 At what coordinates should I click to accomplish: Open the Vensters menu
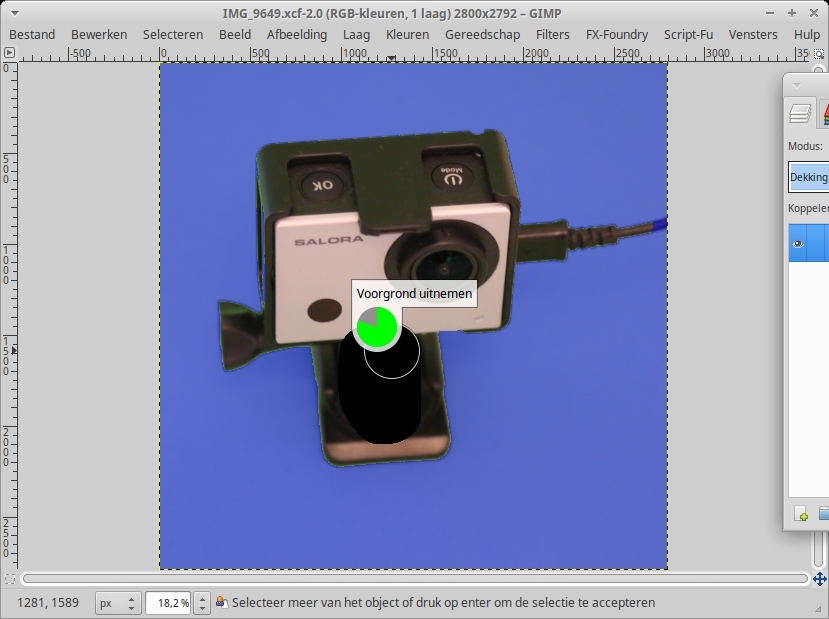pos(753,34)
